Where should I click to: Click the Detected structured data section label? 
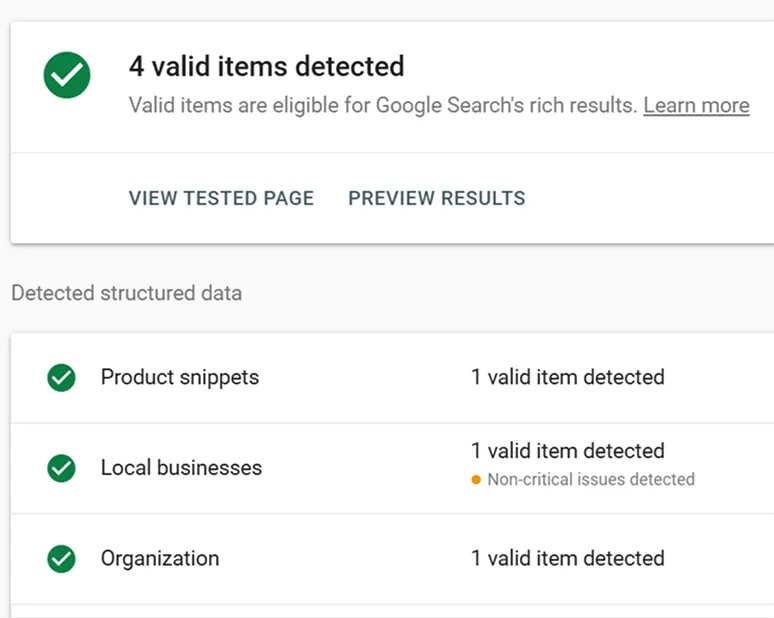(x=126, y=293)
